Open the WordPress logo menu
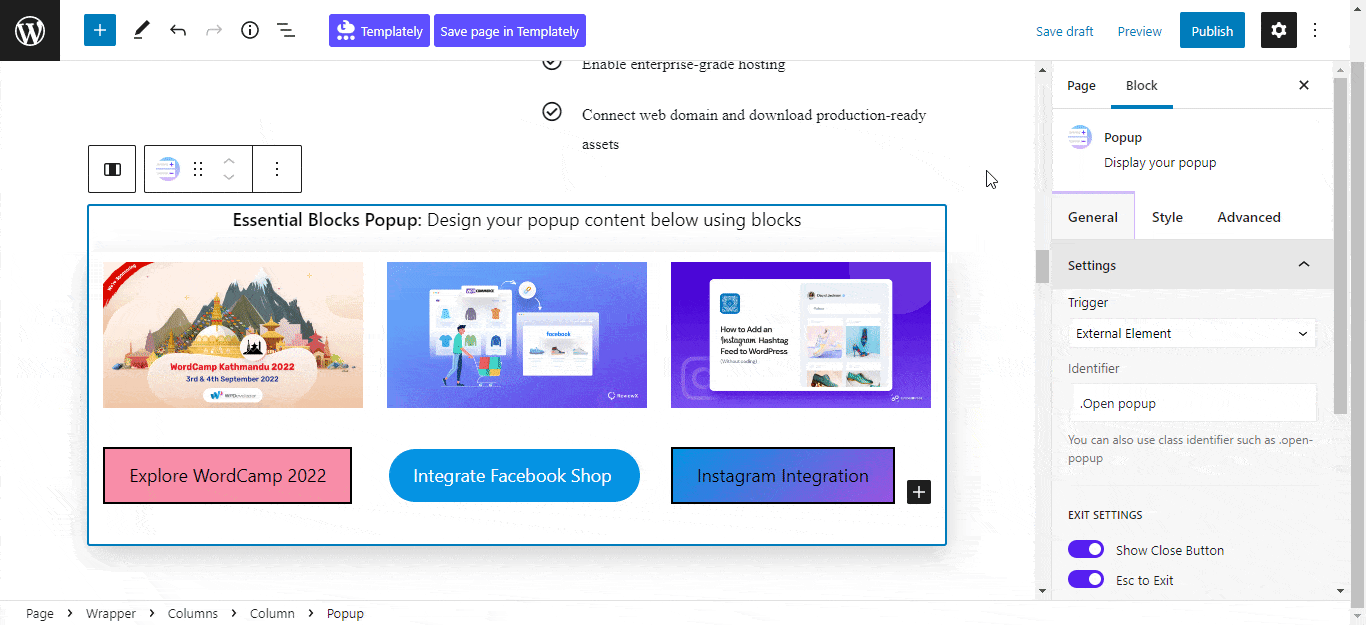 pyautogui.click(x=30, y=30)
